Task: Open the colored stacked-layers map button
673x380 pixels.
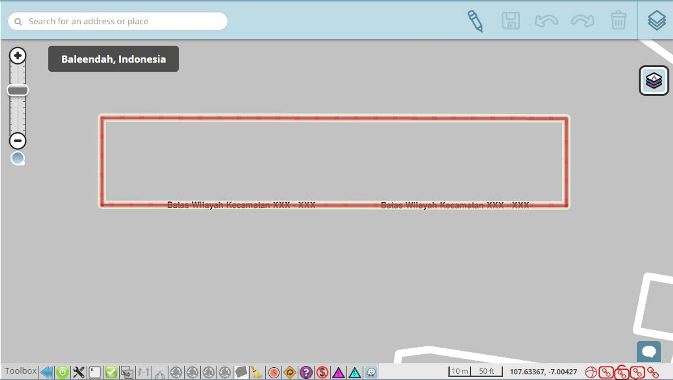Action: click(x=654, y=80)
